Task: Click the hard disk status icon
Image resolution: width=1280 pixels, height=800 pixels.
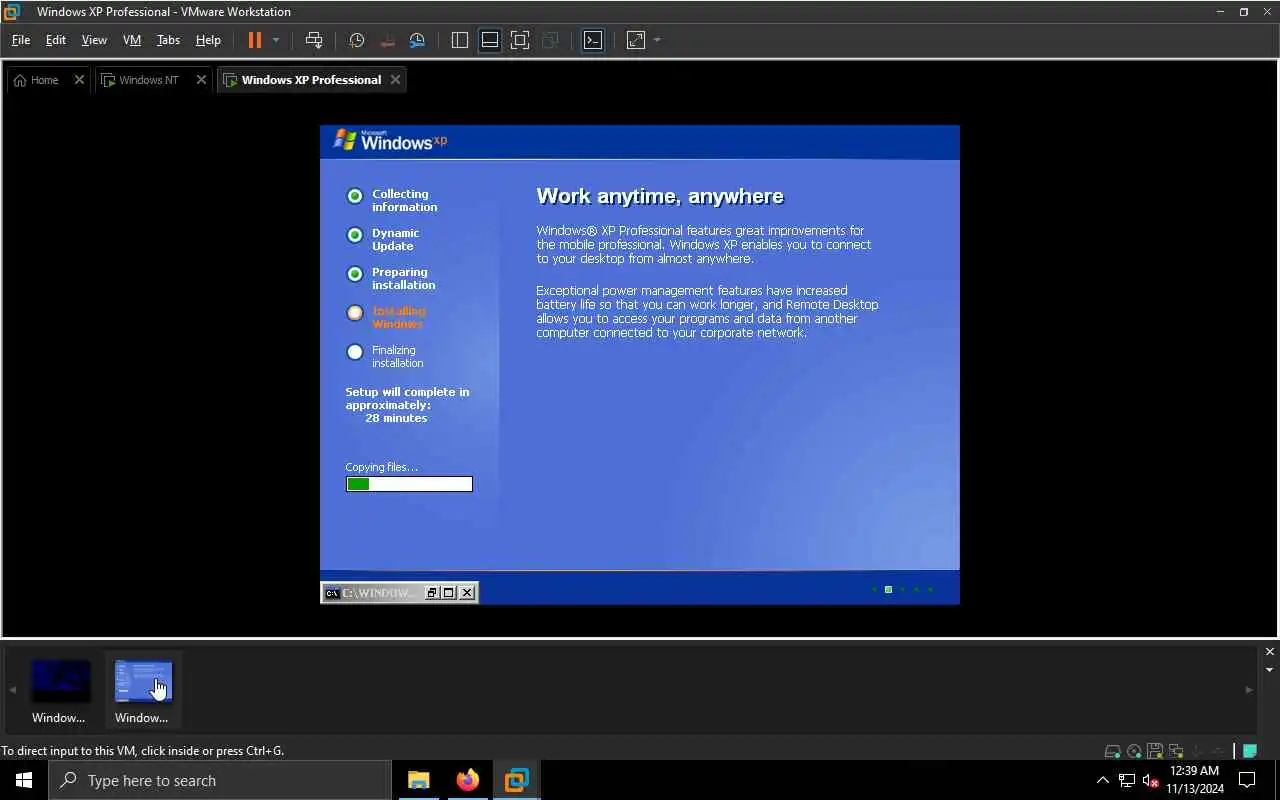Action: click(1112, 751)
